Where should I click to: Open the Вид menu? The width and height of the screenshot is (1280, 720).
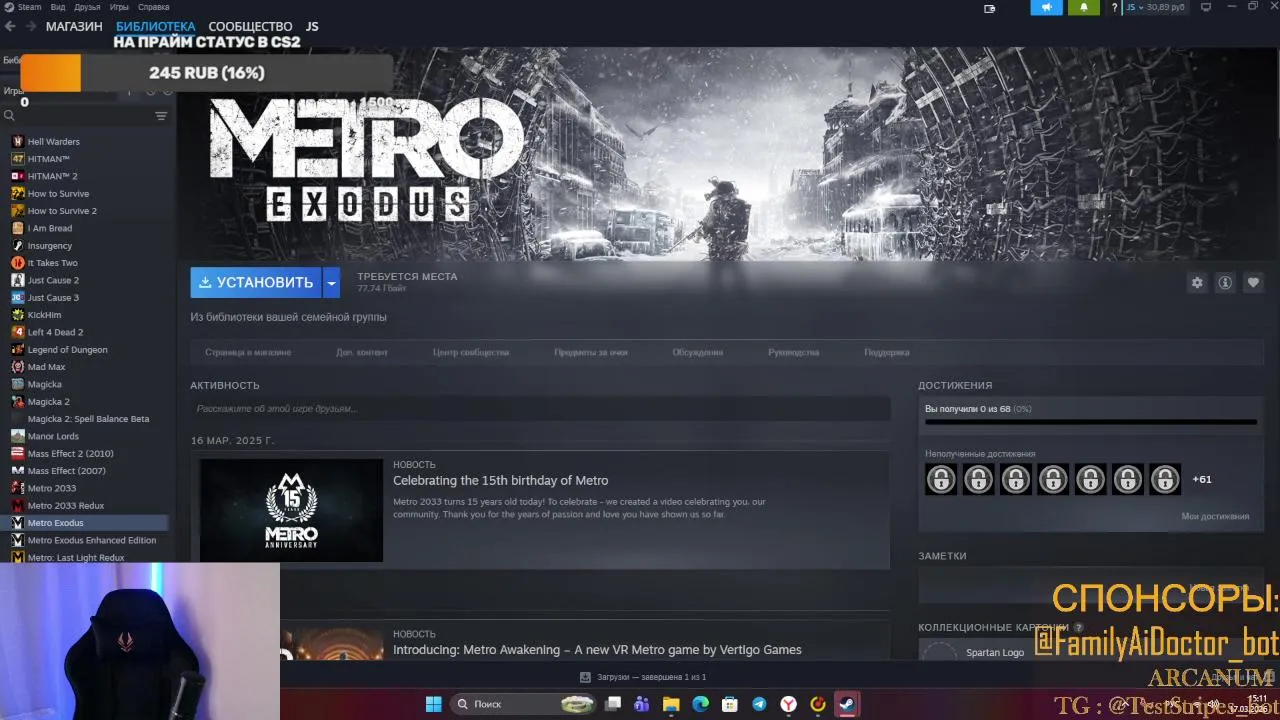[x=59, y=7]
